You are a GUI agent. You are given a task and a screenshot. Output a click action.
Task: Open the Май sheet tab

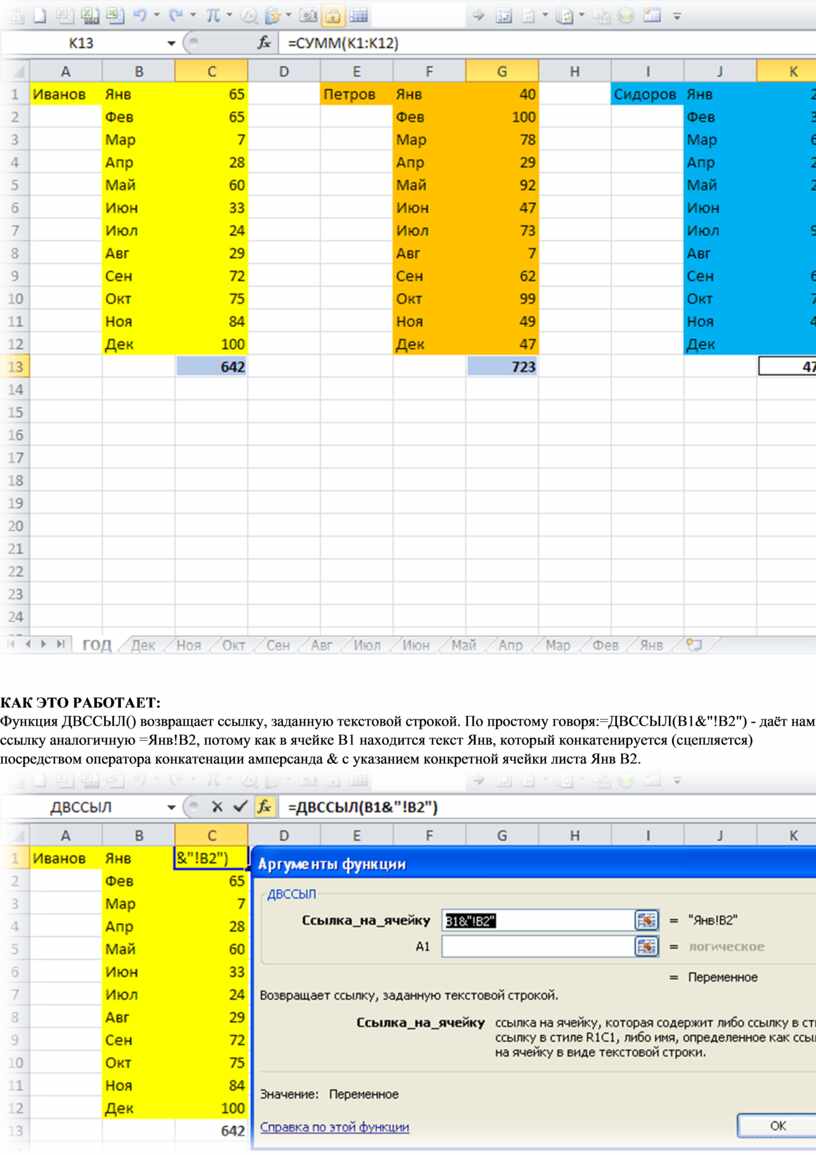coord(463,645)
